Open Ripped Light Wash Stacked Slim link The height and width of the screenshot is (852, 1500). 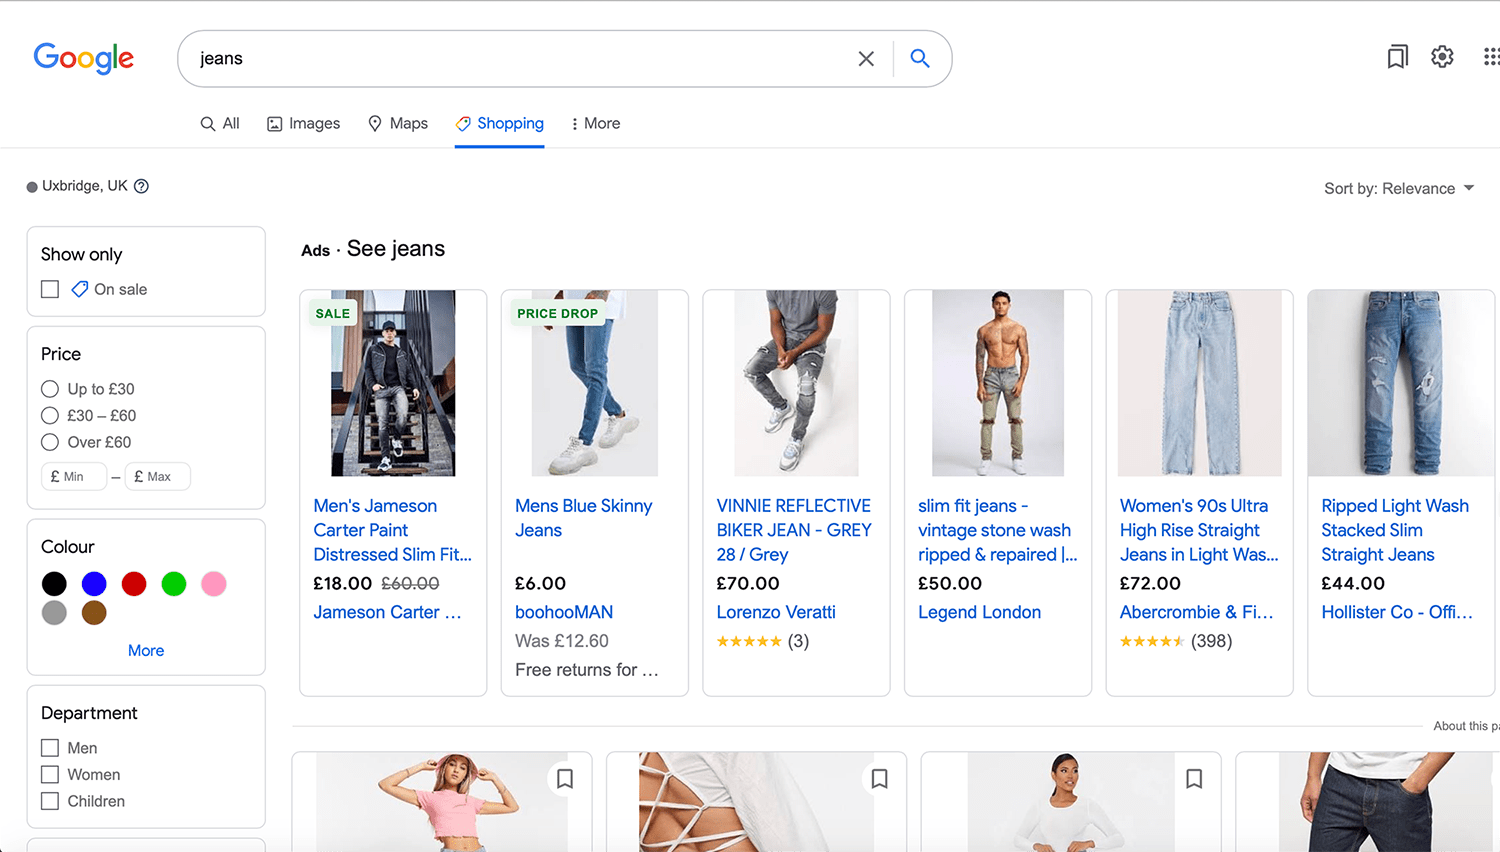click(x=1395, y=530)
